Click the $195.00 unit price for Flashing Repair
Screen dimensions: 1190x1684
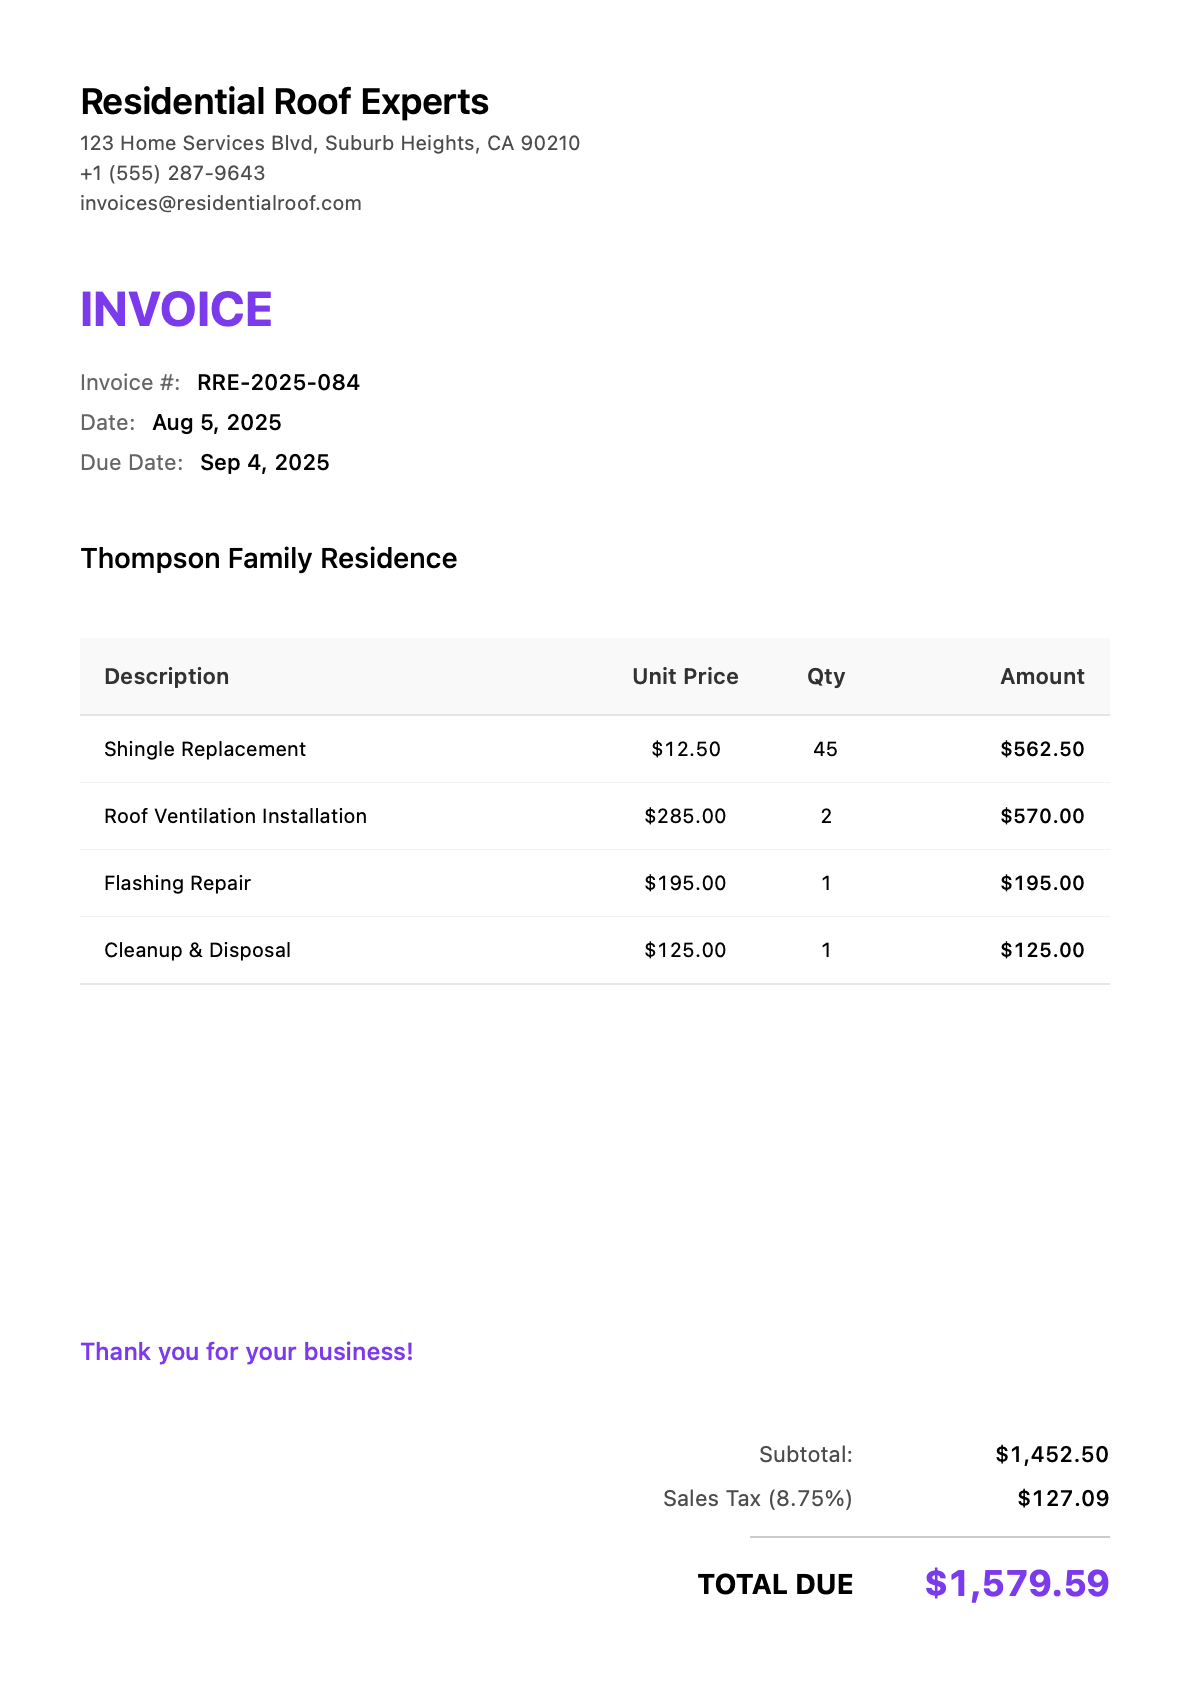(685, 883)
